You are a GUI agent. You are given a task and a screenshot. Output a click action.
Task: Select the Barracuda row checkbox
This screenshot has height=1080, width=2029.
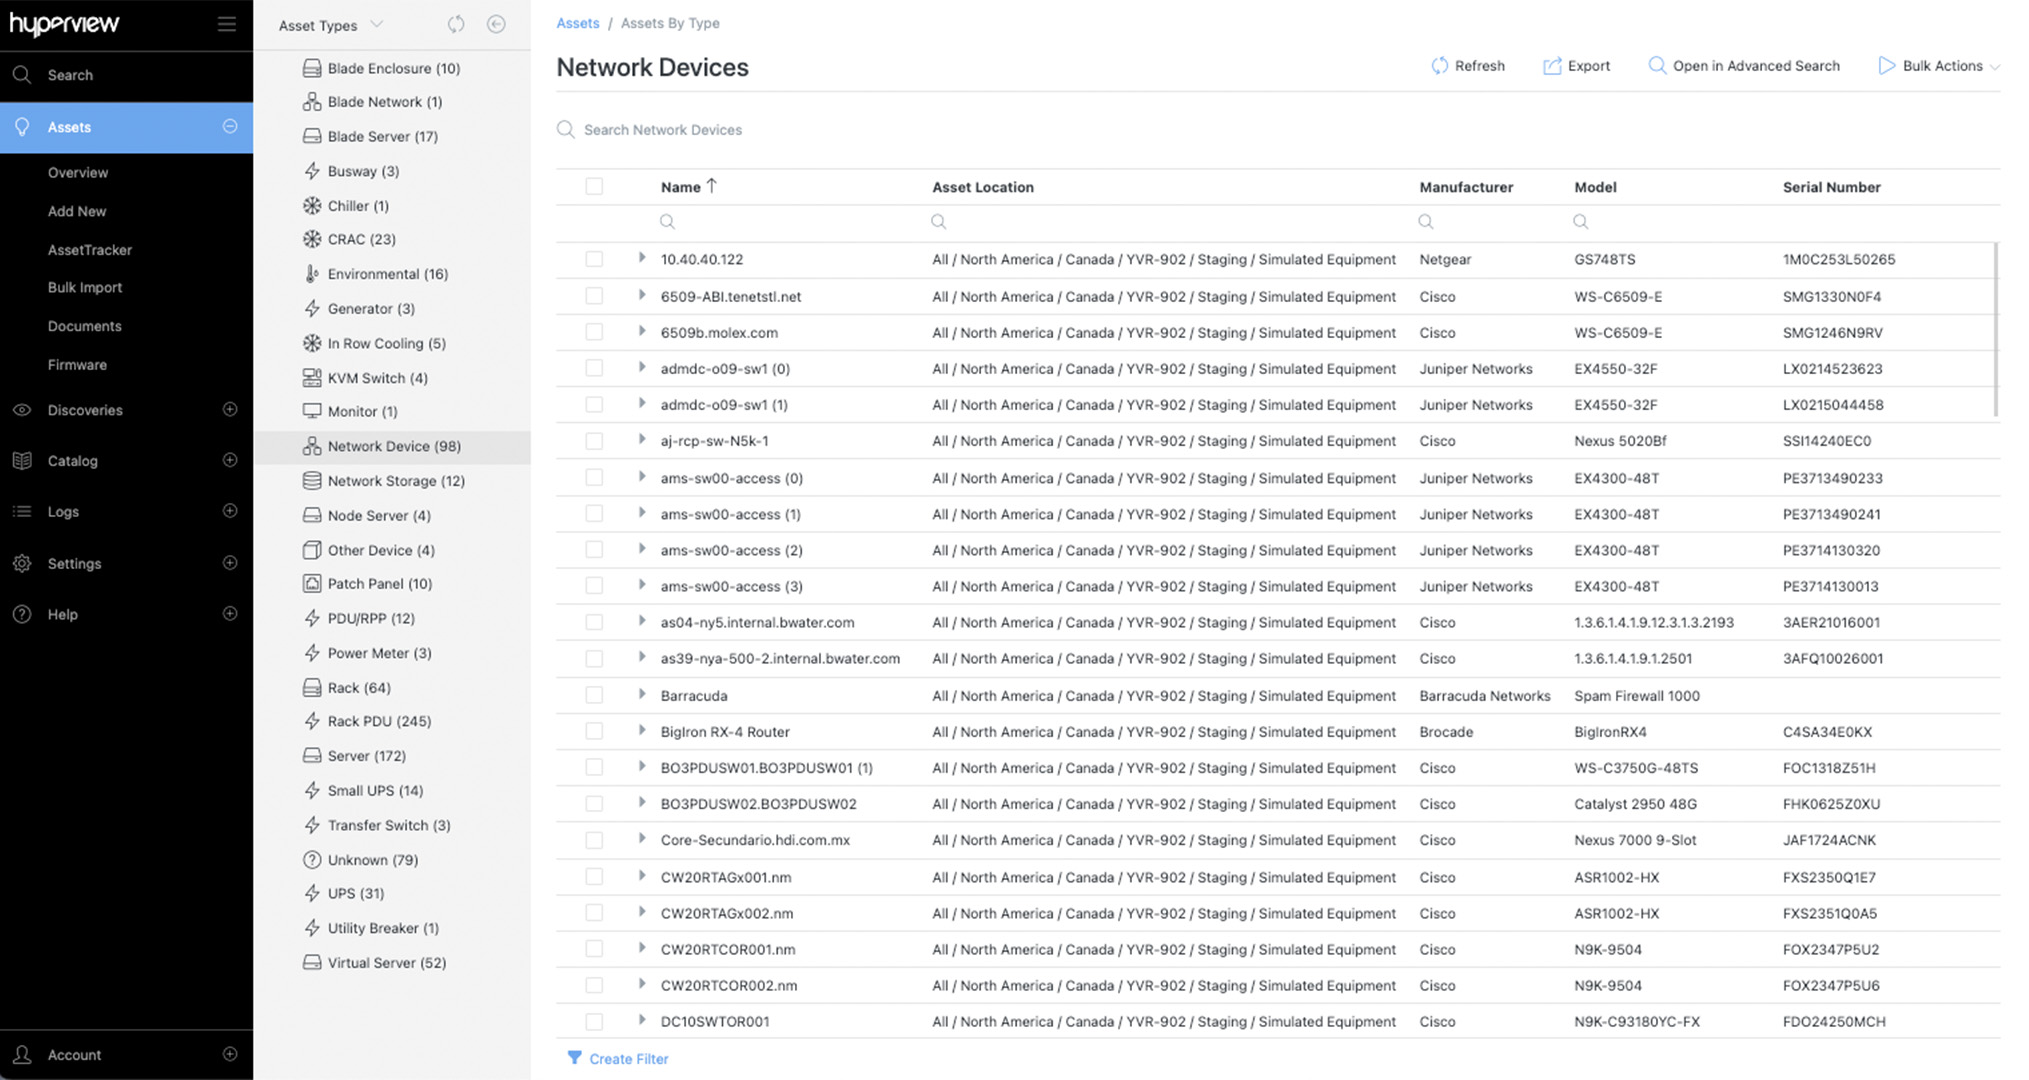pyautogui.click(x=594, y=695)
